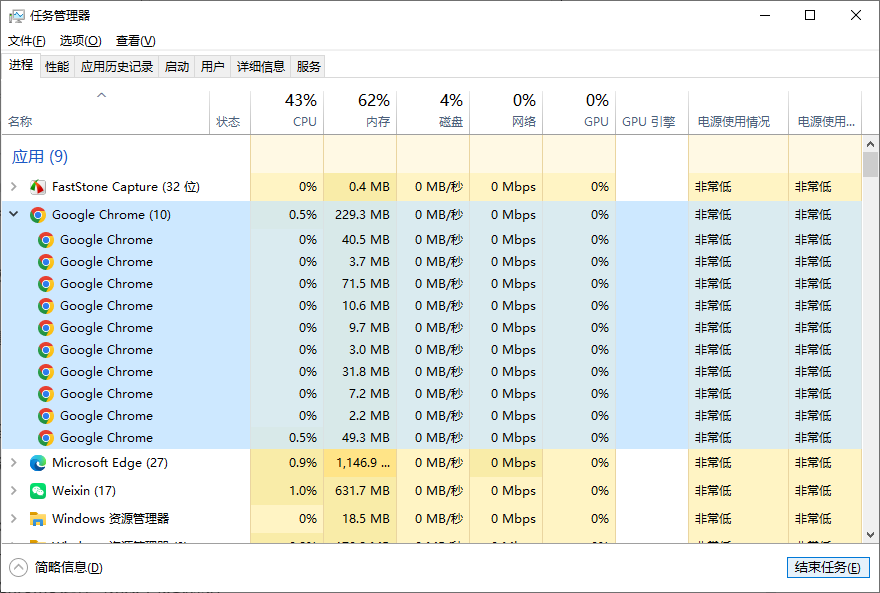This screenshot has width=880, height=593.
Task: Click the FastStone Capture app icon
Action: click(x=37, y=187)
